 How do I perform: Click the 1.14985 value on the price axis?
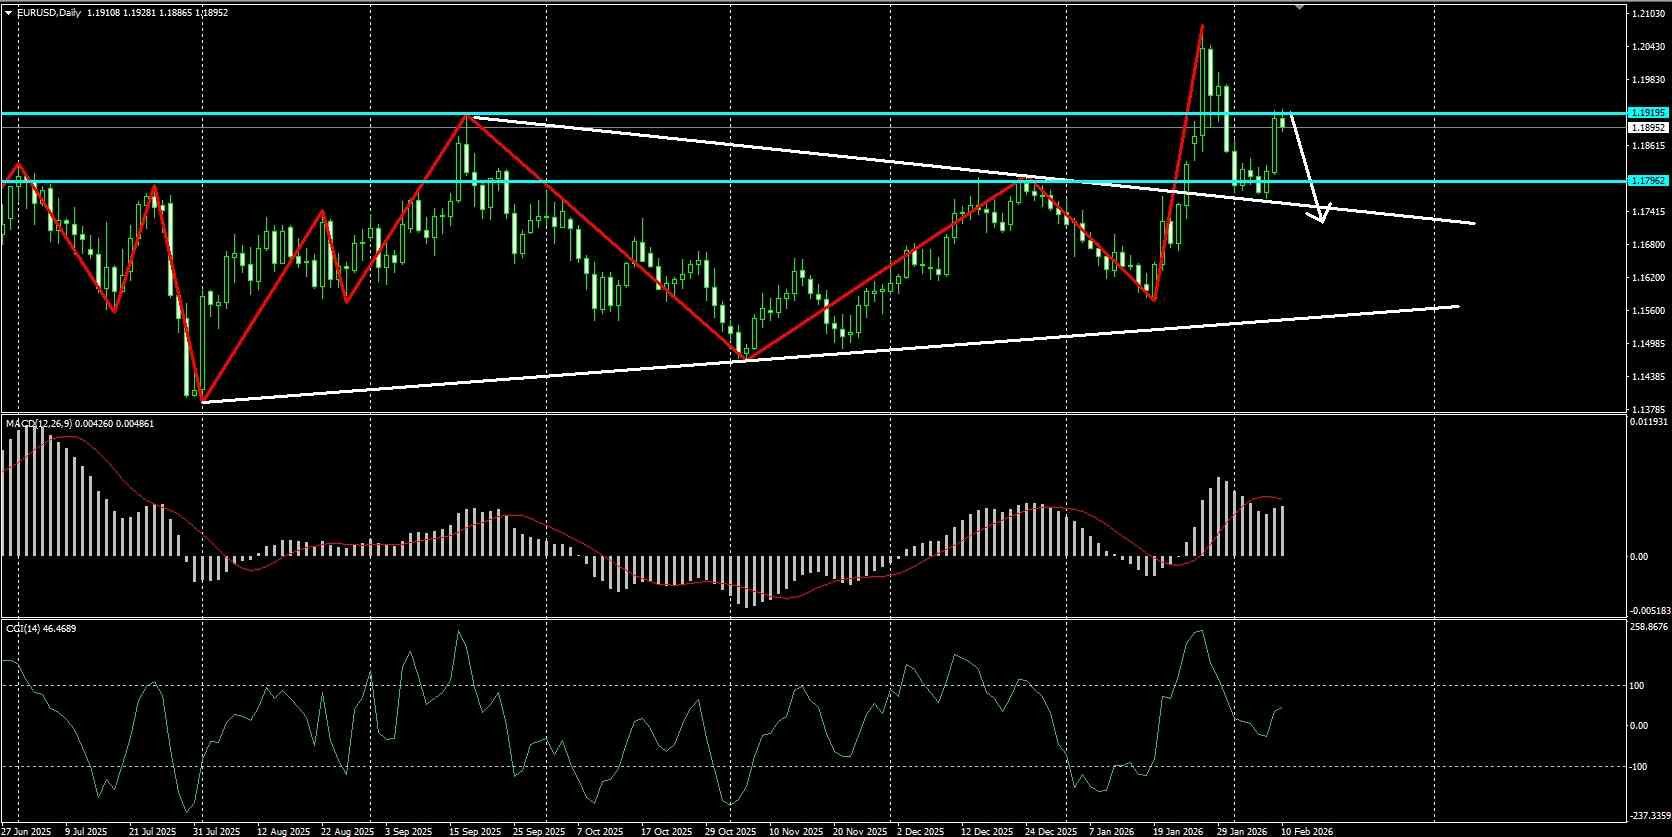click(1648, 344)
